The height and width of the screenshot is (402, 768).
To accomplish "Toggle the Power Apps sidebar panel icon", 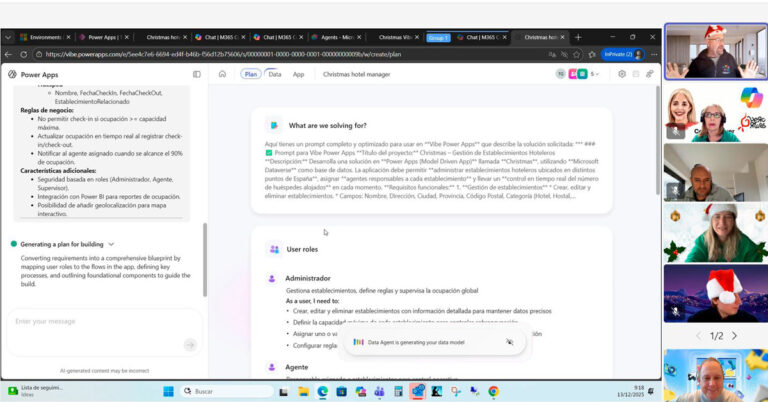I will click(x=196, y=74).
